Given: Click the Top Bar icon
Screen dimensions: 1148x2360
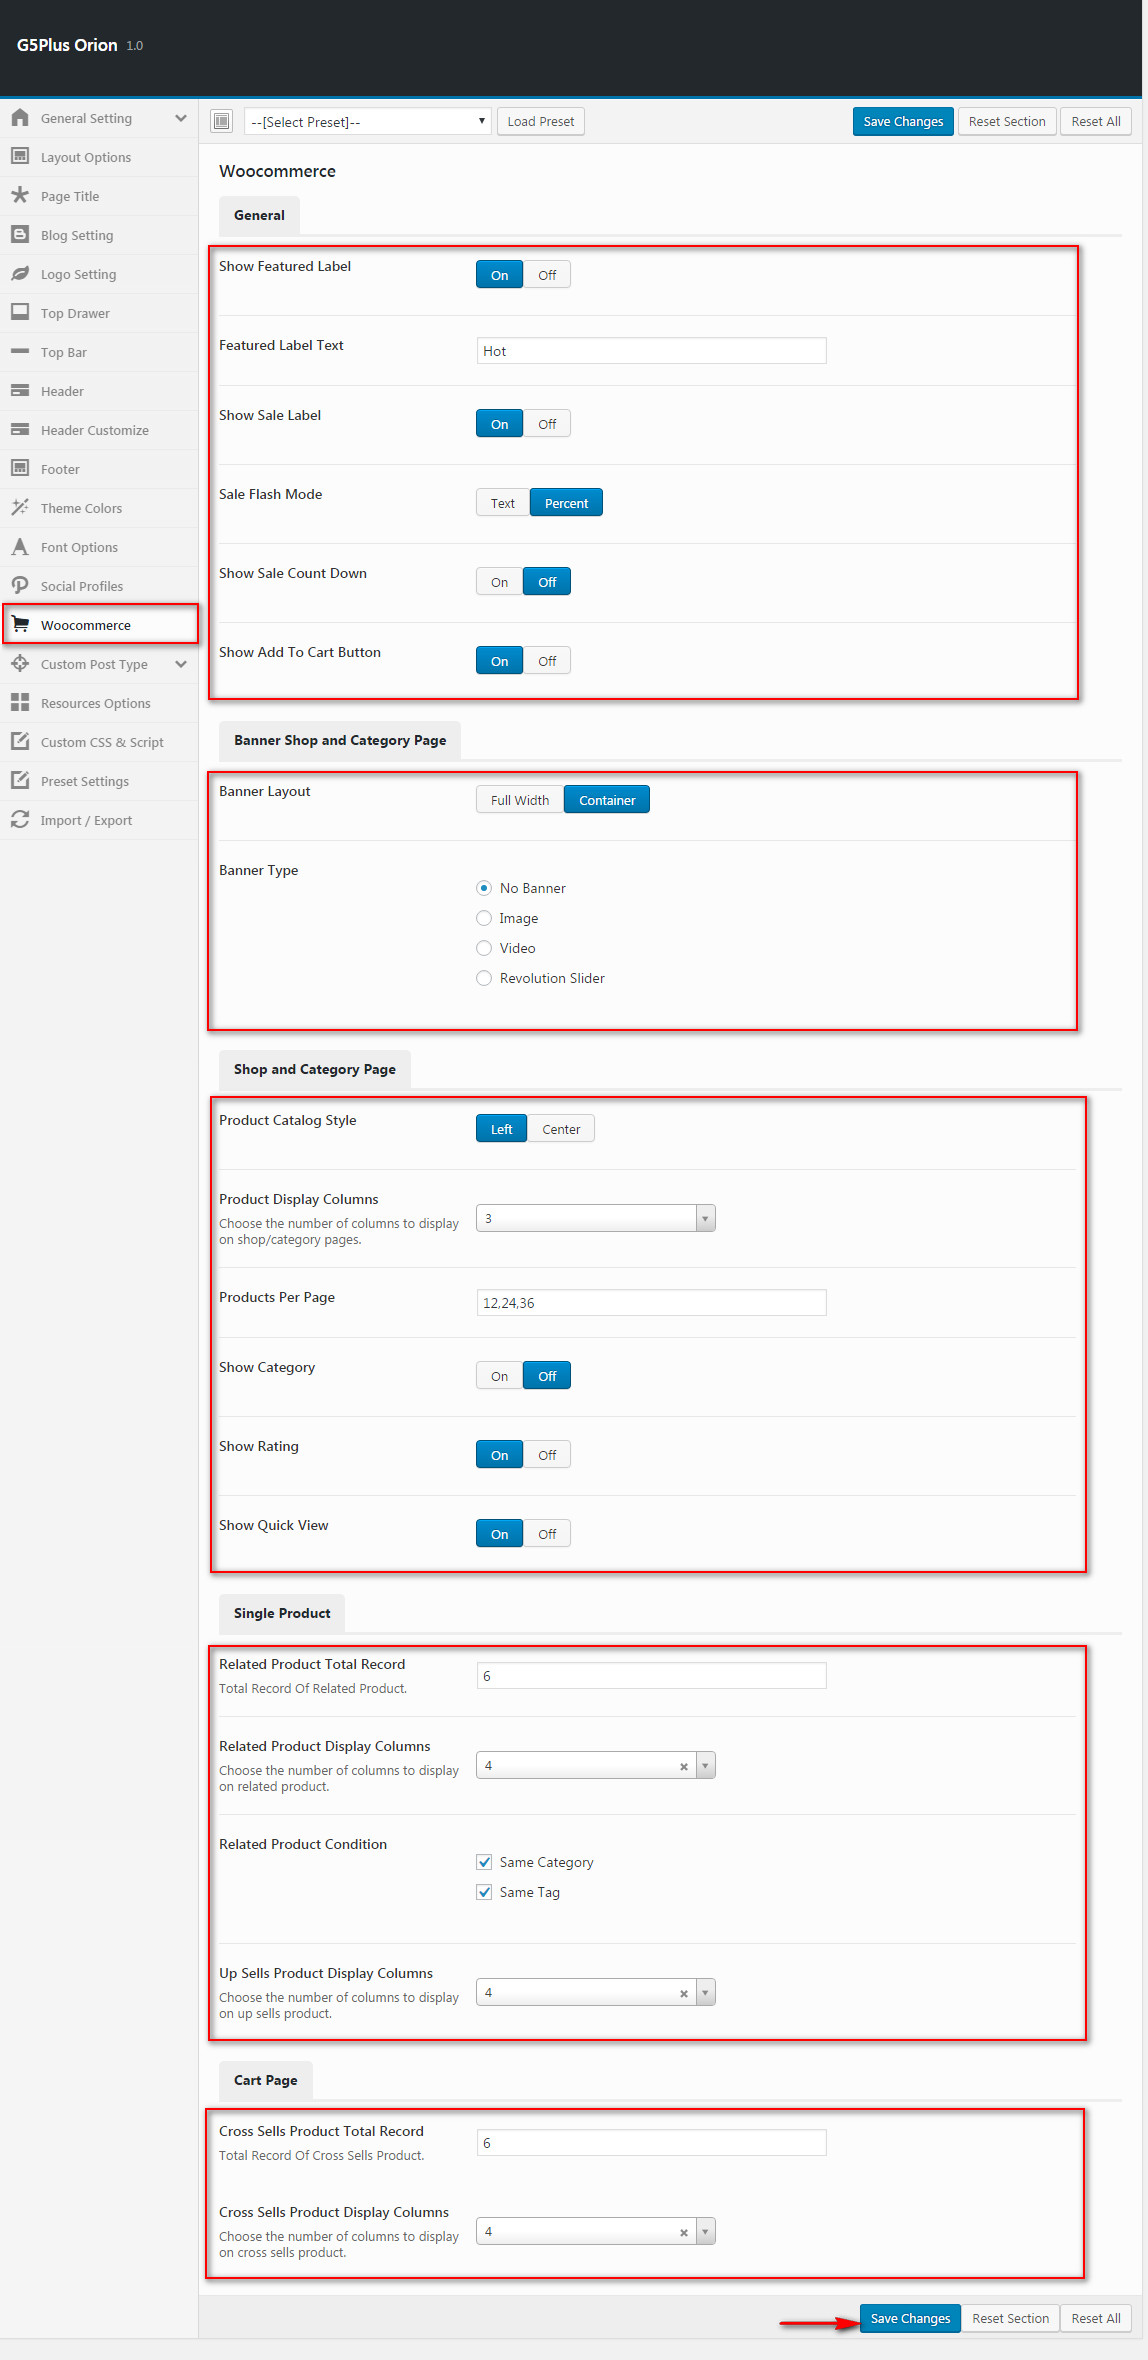Looking at the screenshot, I should (20, 352).
